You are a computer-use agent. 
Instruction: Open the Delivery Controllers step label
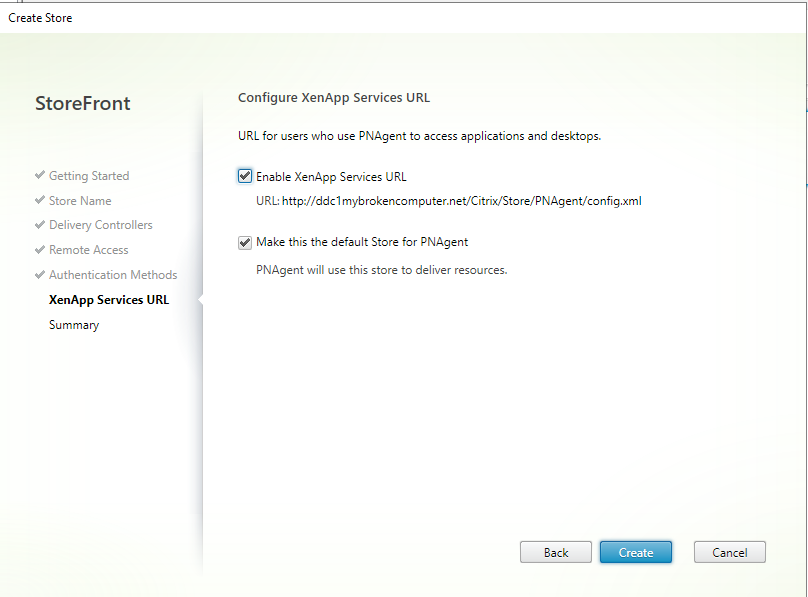(x=100, y=226)
